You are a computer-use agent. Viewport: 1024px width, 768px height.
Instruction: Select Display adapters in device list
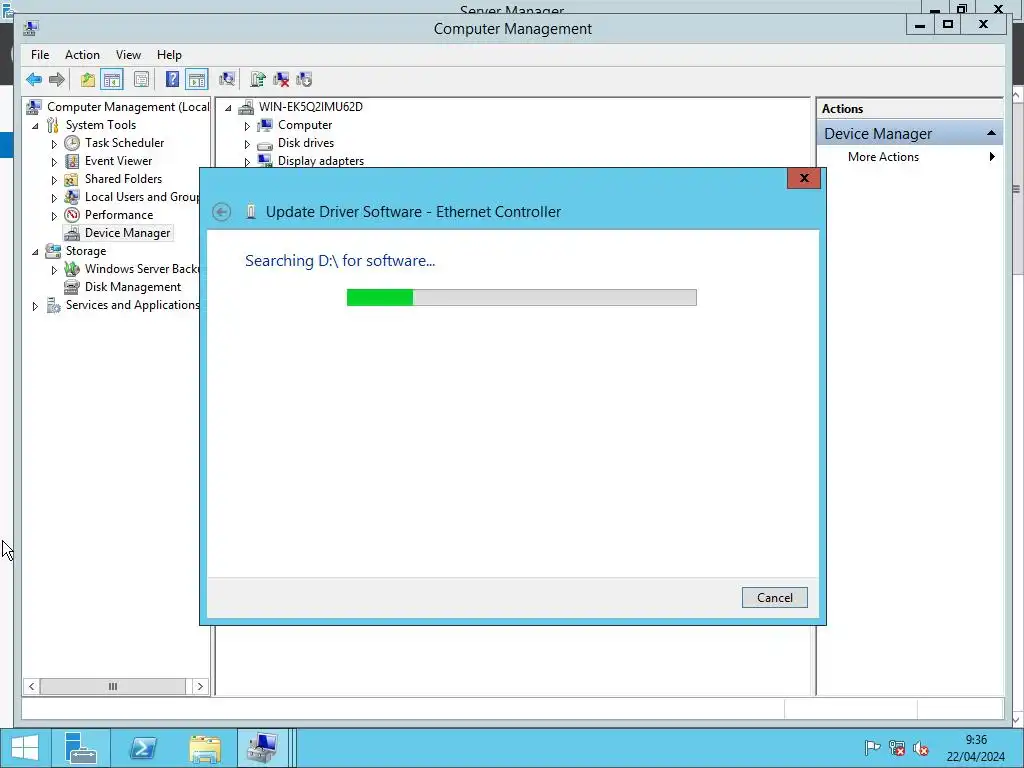(x=321, y=161)
